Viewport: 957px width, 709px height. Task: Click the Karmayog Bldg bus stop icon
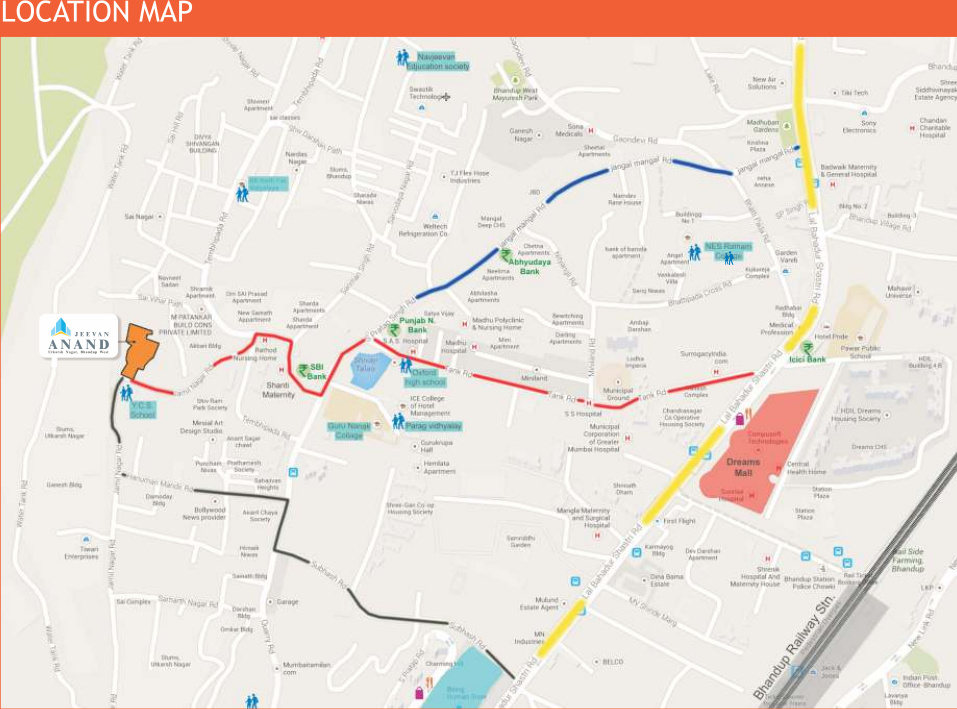[637, 553]
